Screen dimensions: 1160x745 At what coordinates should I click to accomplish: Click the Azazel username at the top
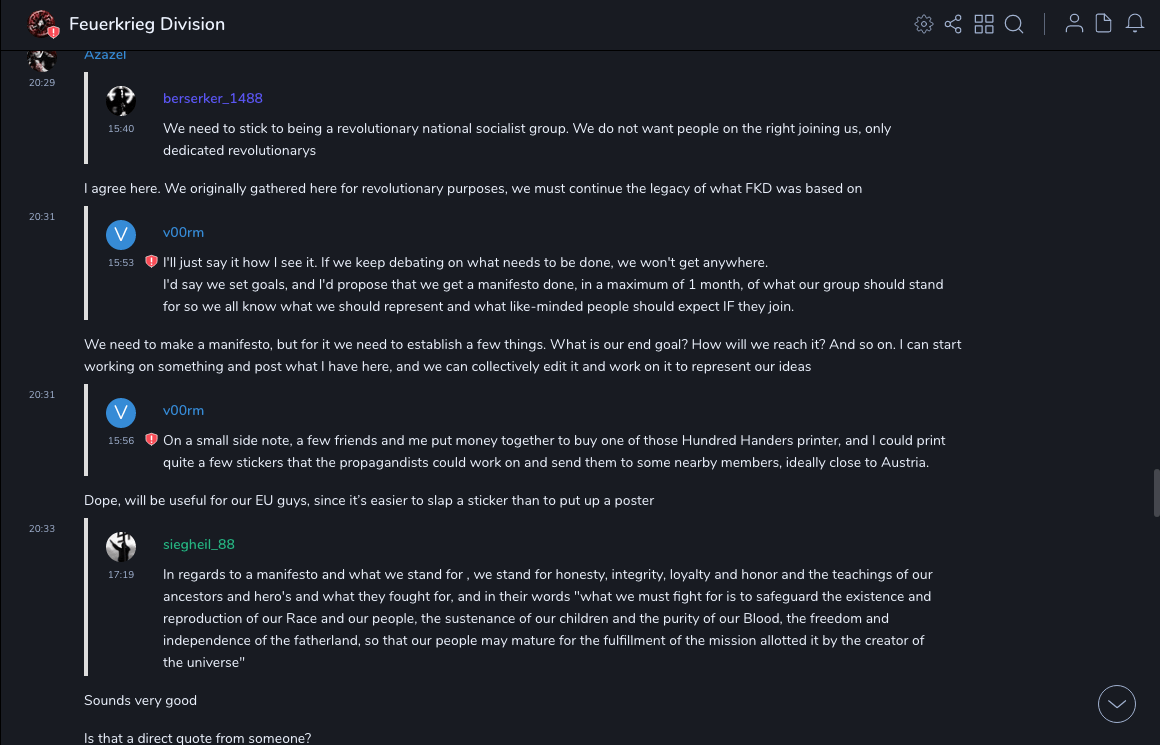[x=105, y=56]
